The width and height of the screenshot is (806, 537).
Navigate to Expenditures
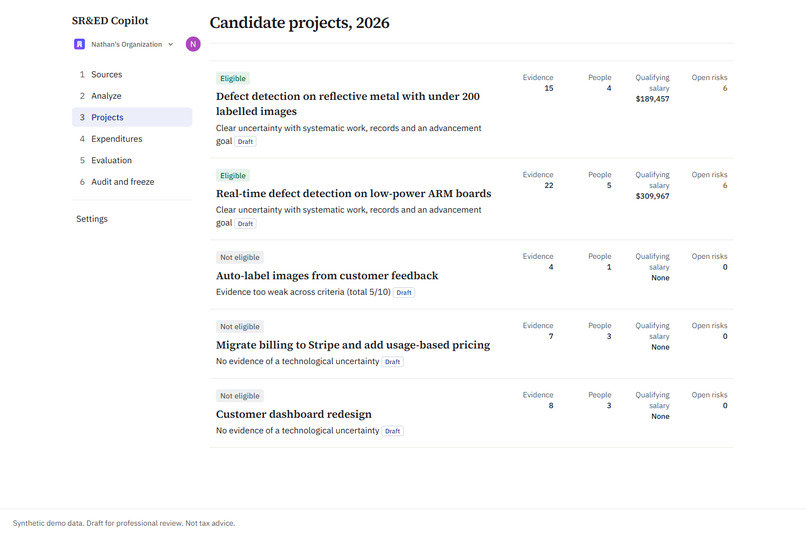[132, 139]
